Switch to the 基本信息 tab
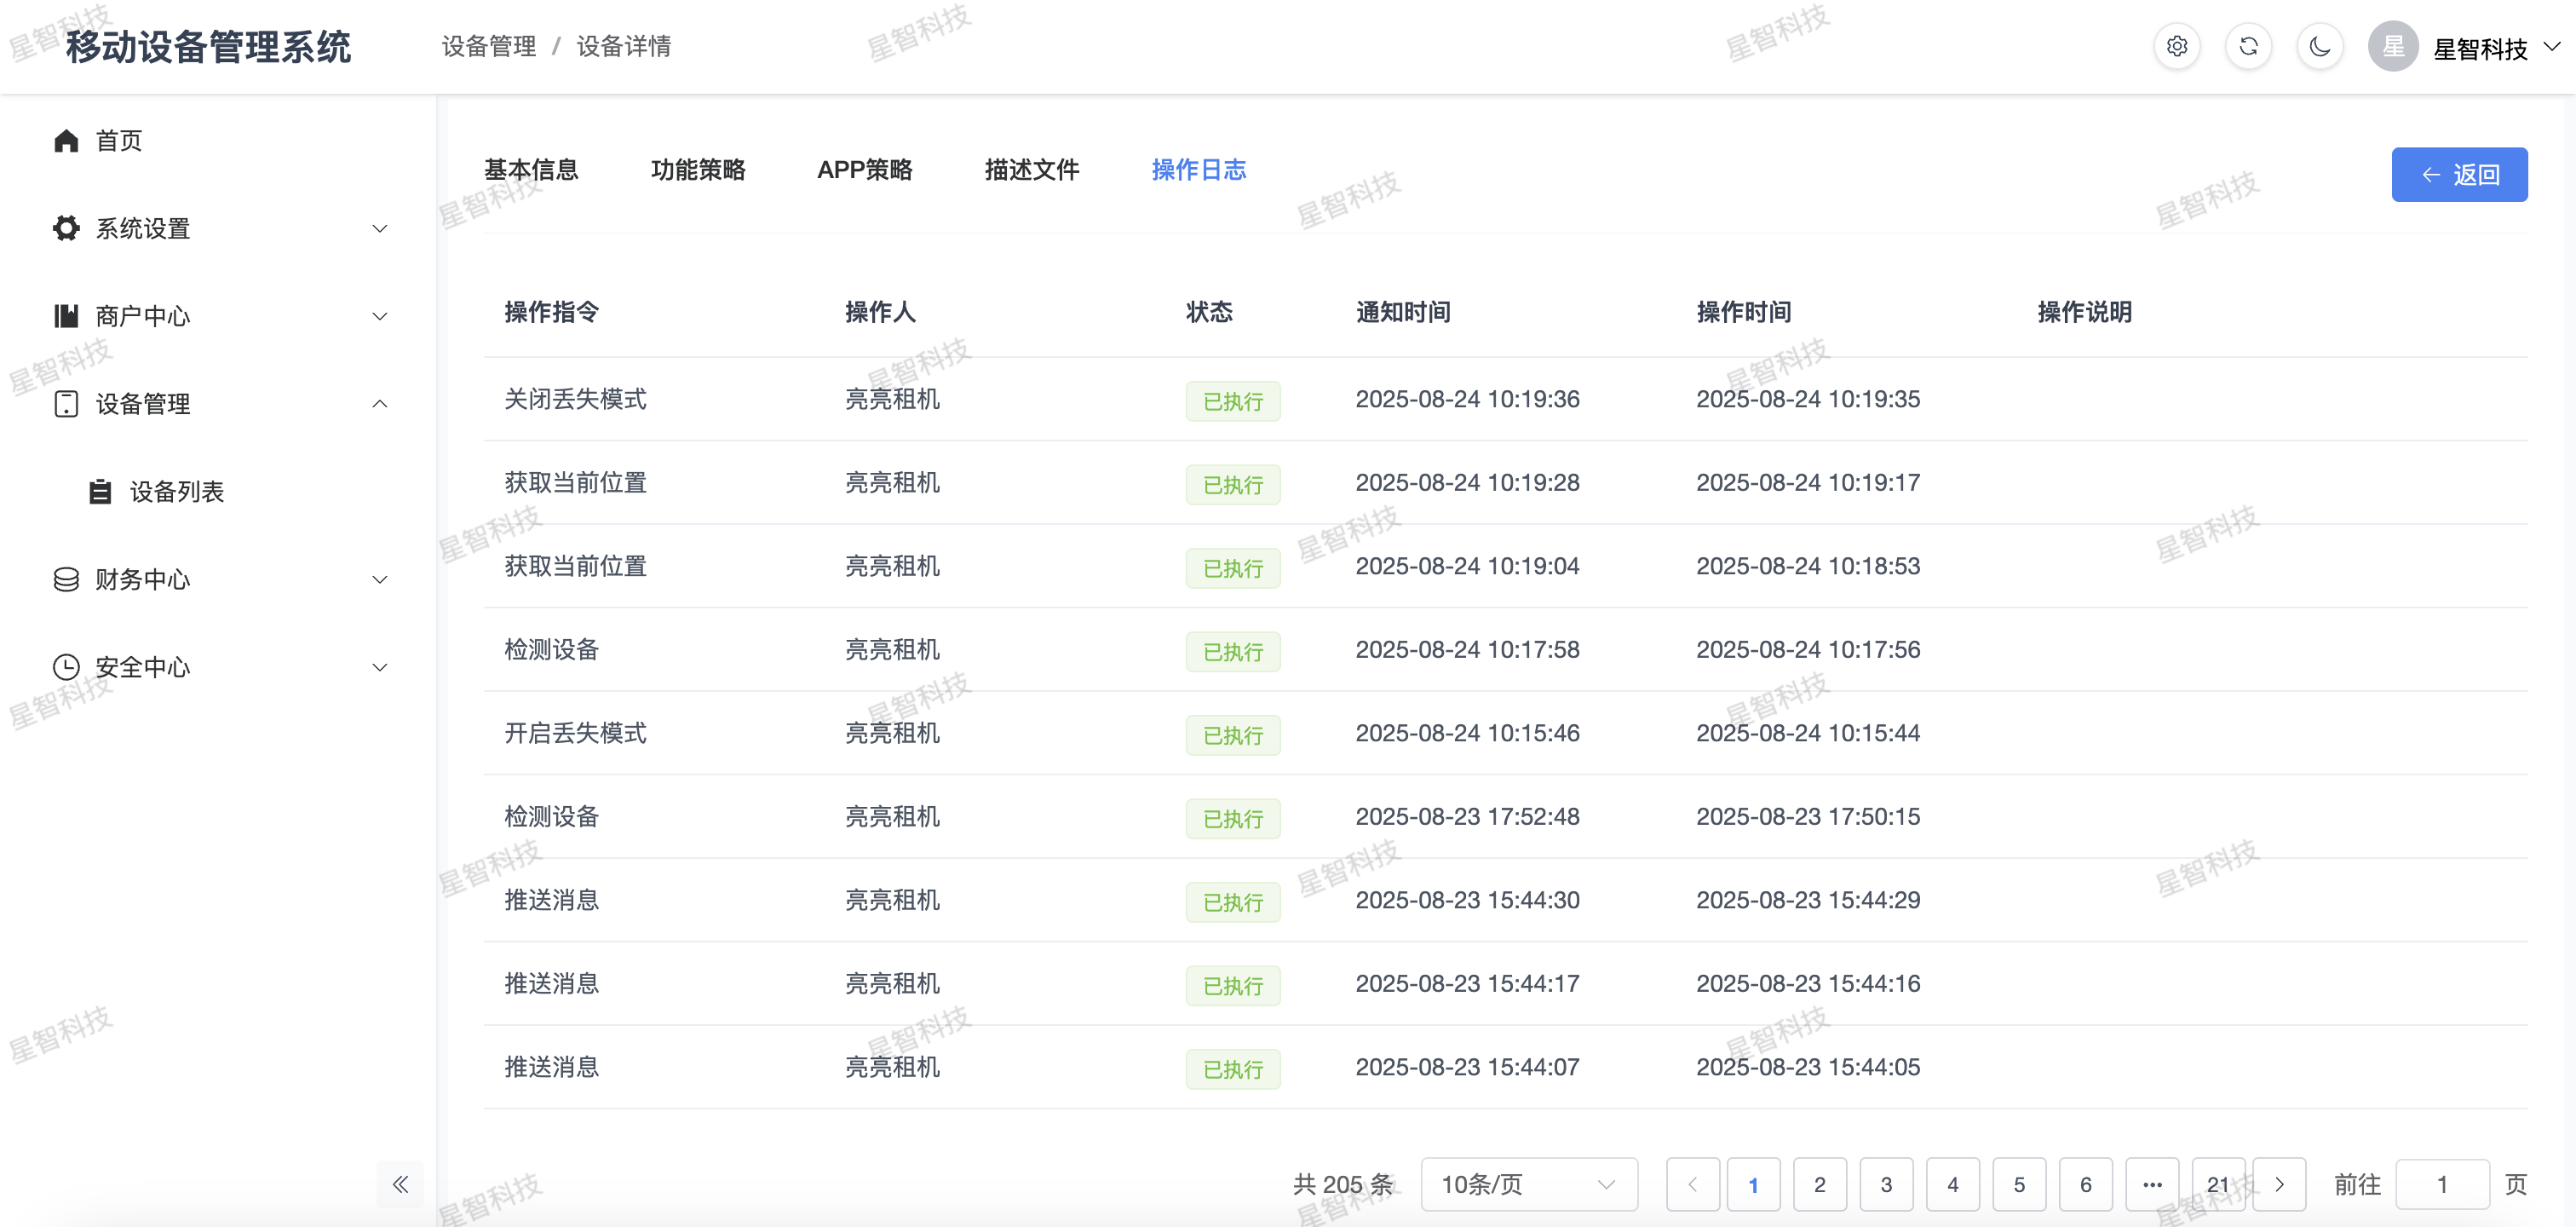The image size is (2576, 1227). [x=531, y=170]
